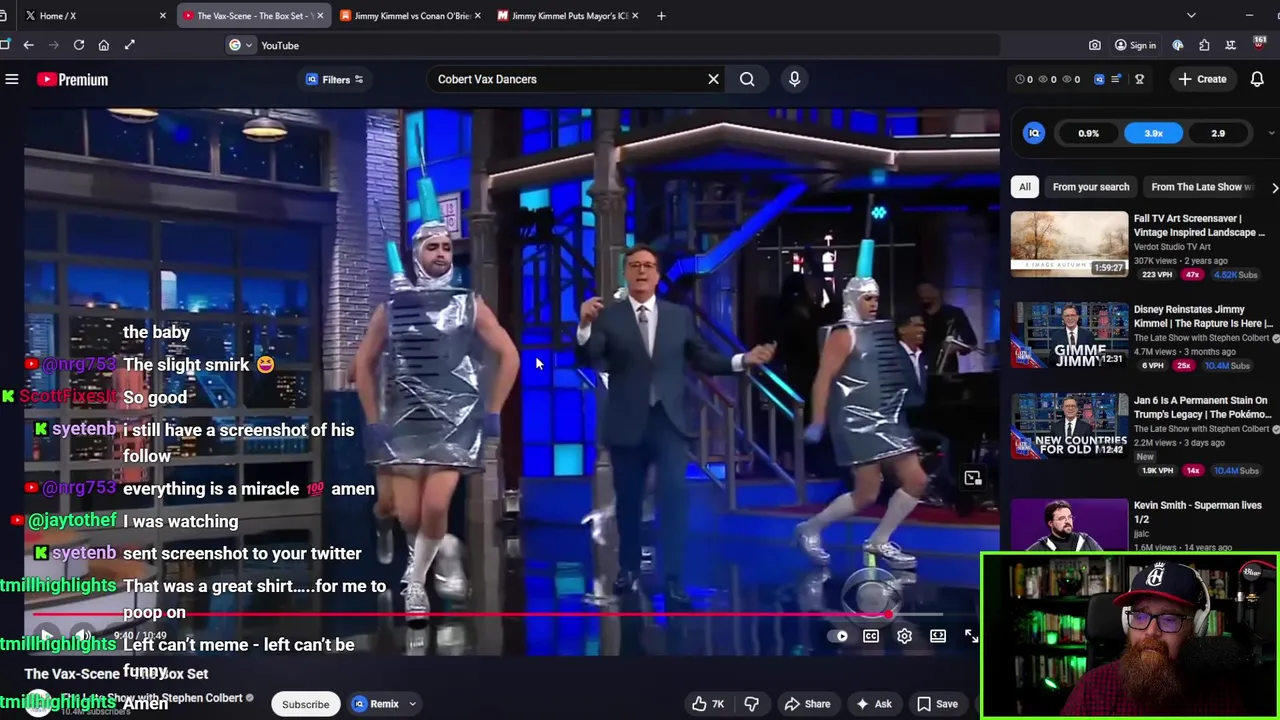This screenshot has height=720, width=1280.
Task: Start voice search with the microphone
Action: tap(795, 79)
